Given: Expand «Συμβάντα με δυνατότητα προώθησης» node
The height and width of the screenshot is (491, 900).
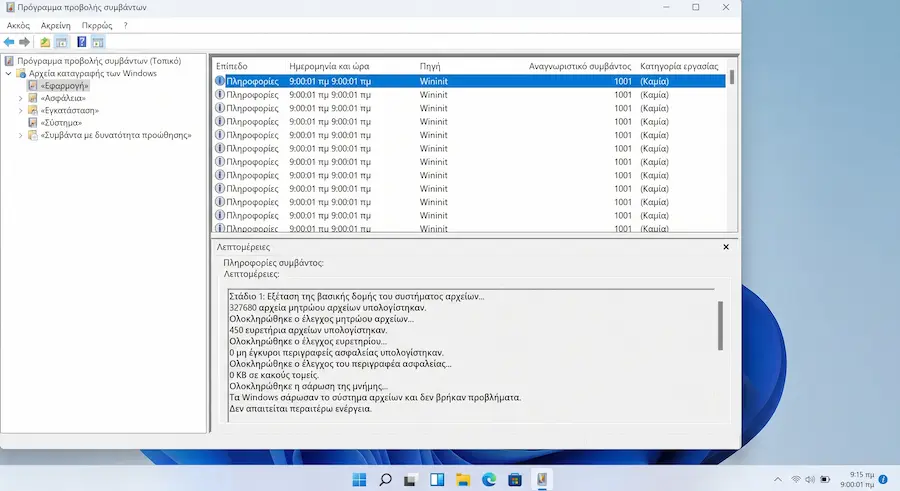Looking at the screenshot, I should [21, 136].
